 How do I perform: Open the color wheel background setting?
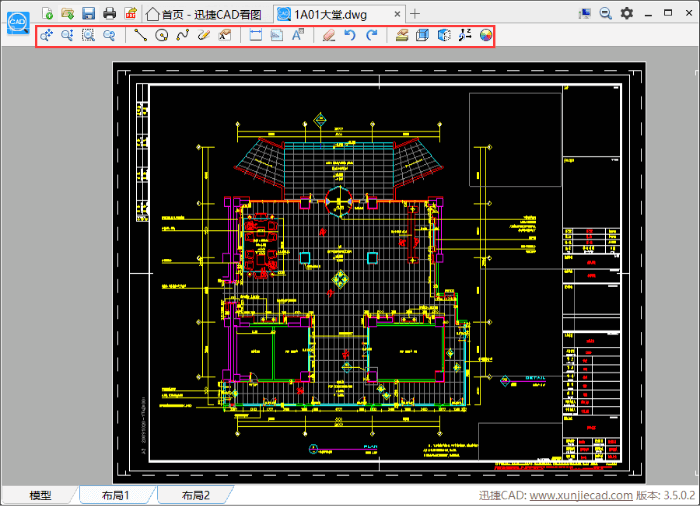click(x=486, y=36)
